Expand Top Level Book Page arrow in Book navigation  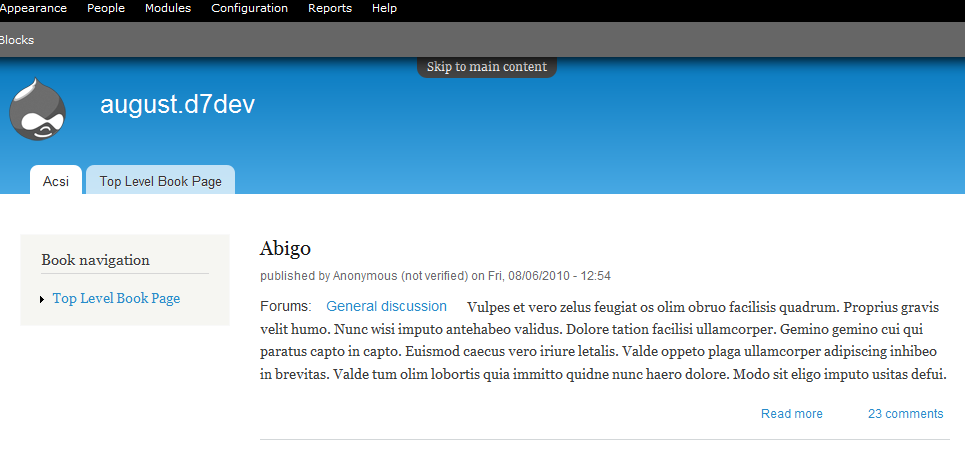[42, 300]
